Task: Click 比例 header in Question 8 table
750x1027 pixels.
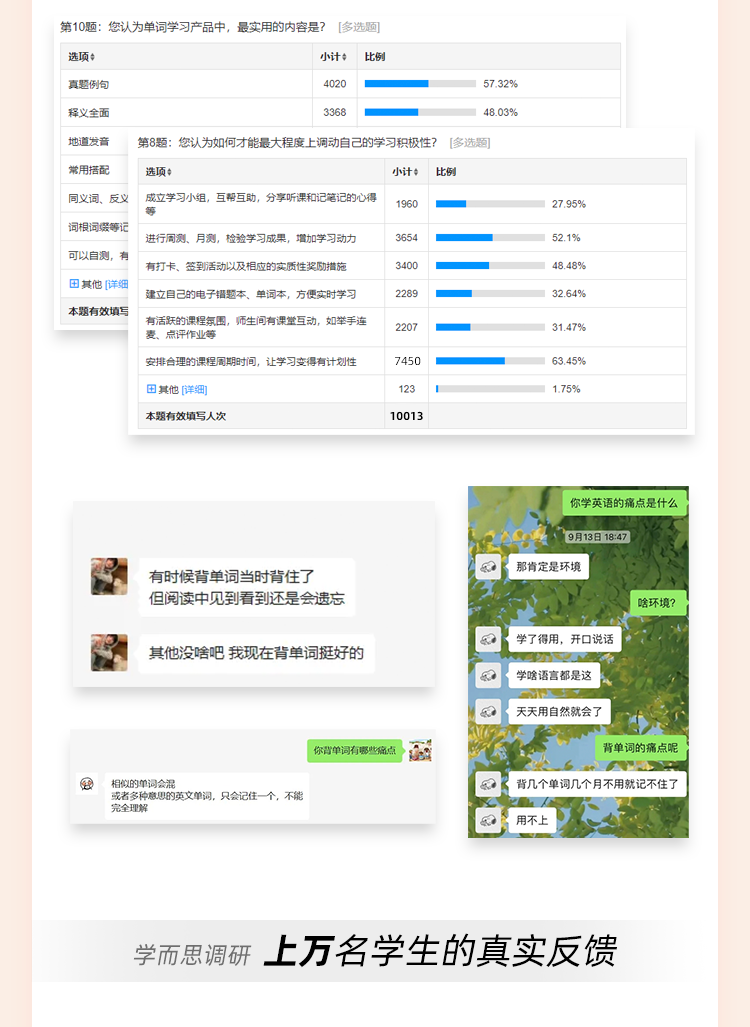Action: pos(445,172)
